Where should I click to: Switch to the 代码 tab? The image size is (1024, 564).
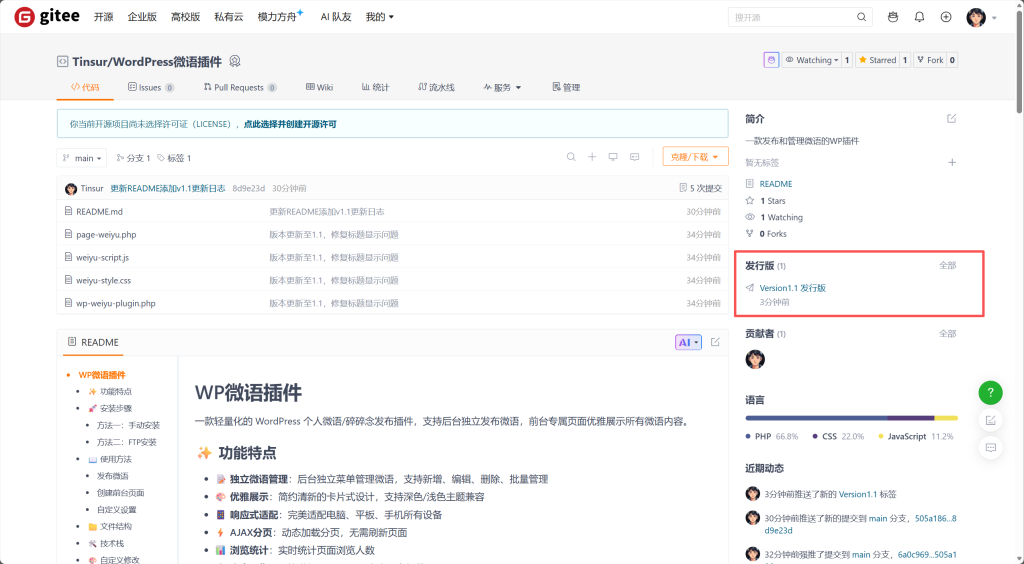pyautogui.click(x=85, y=87)
